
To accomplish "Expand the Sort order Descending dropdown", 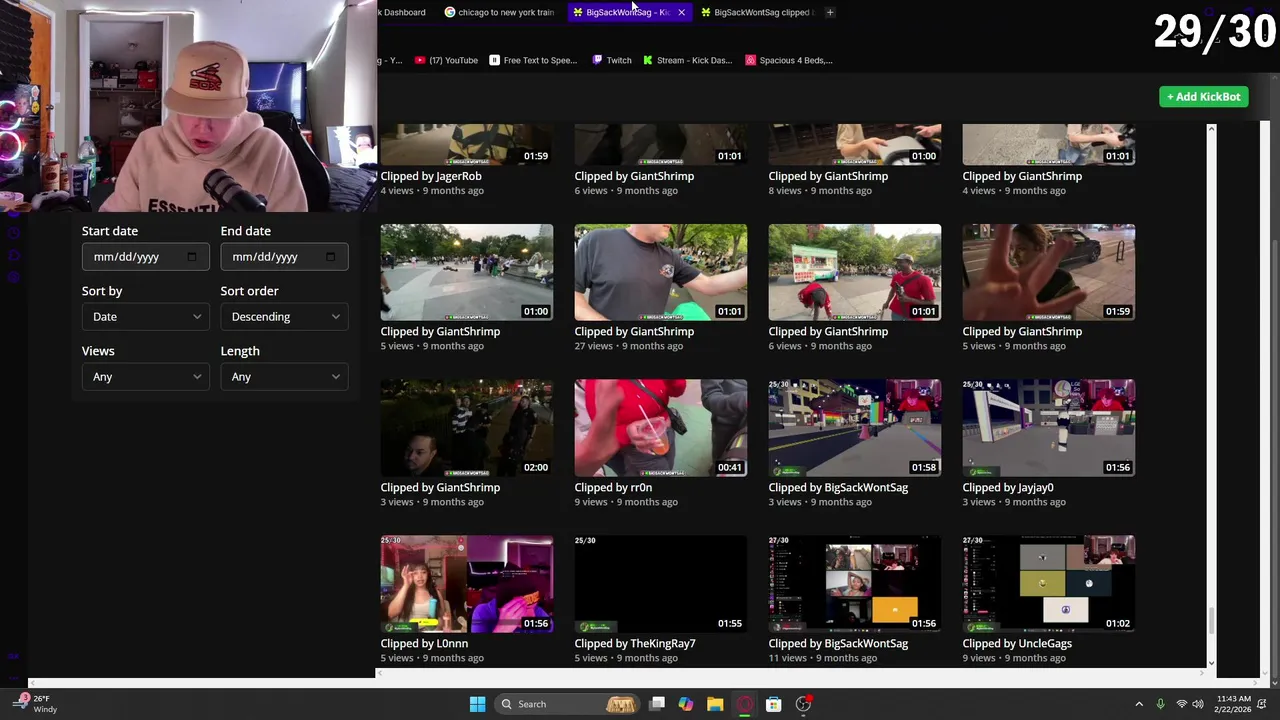I will click(284, 317).
